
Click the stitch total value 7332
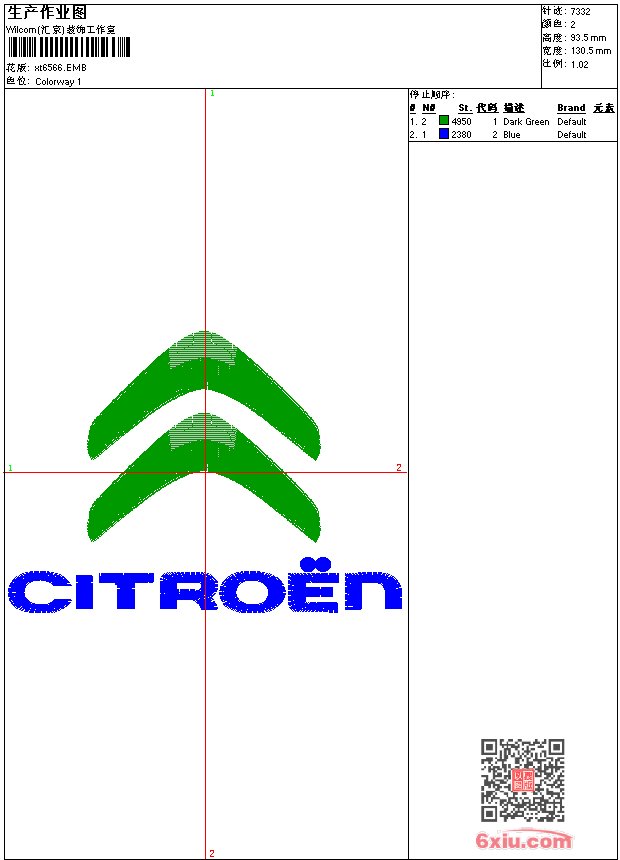(580, 12)
